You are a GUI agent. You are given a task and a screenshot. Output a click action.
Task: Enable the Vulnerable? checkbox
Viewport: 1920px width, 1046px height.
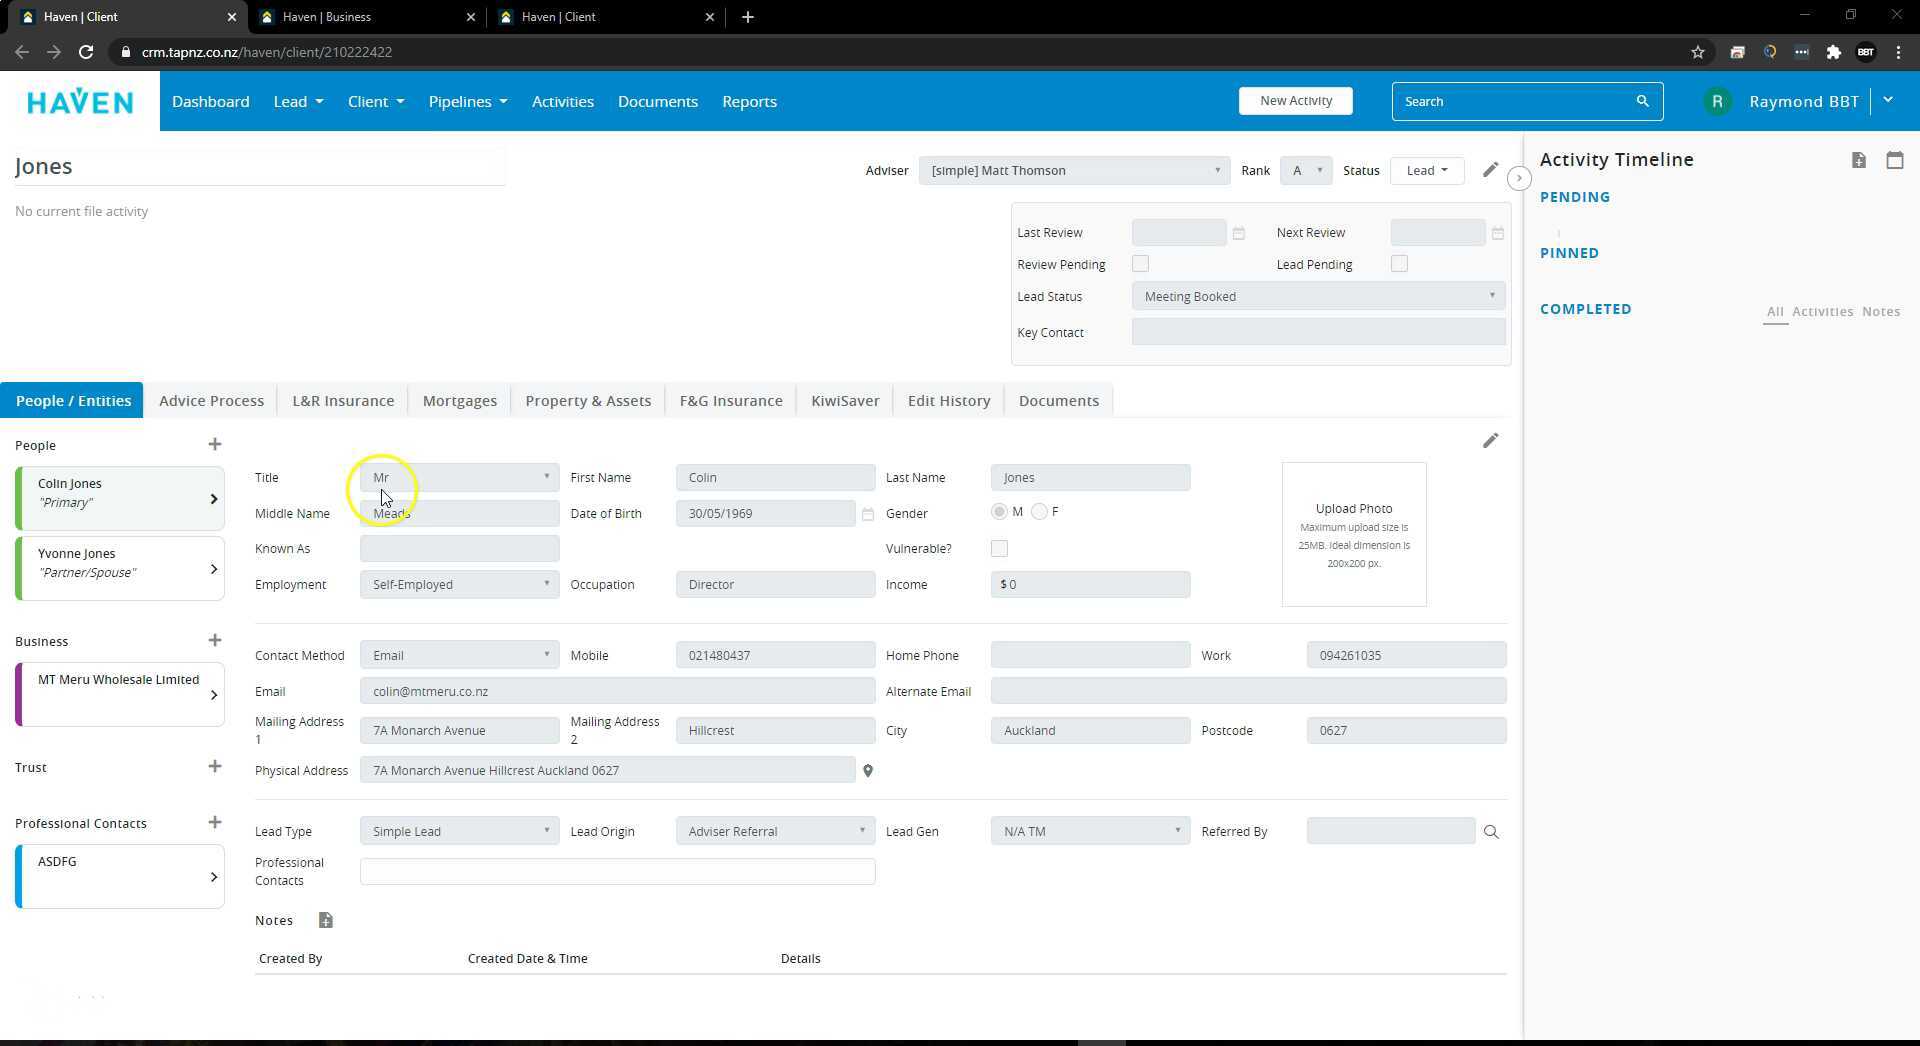pos(999,549)
